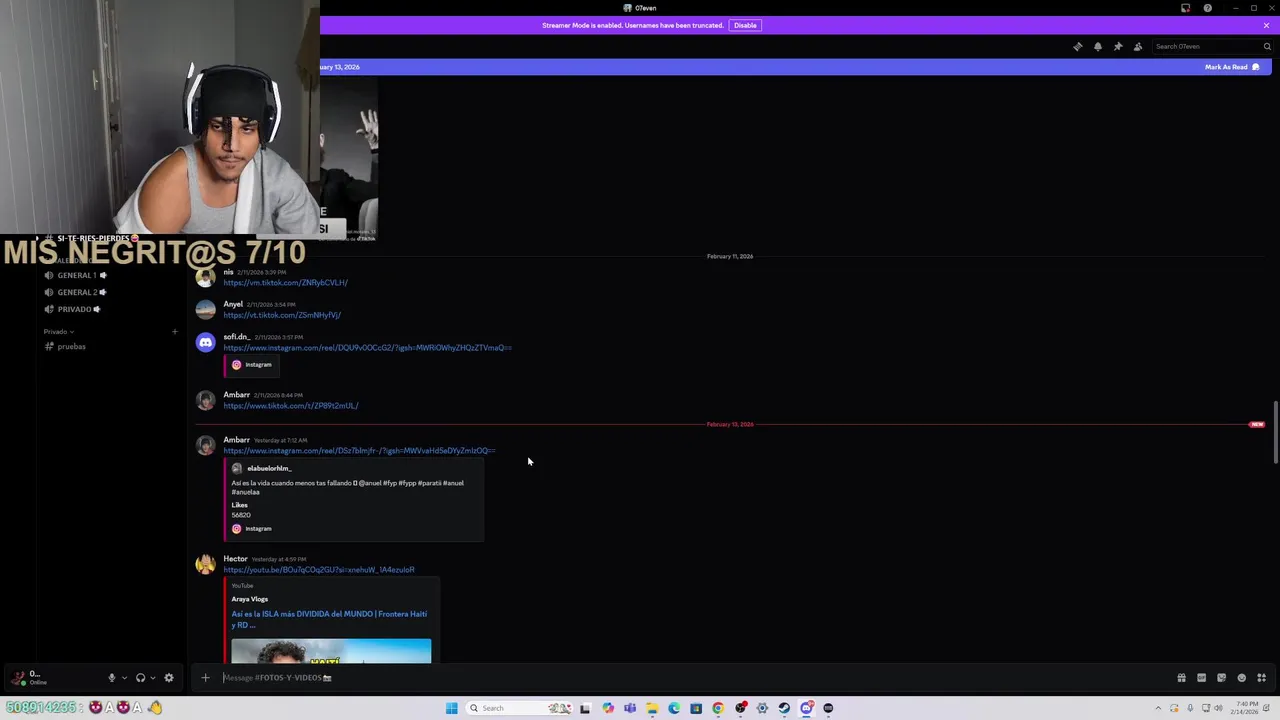This screenshot has width=1280, height=720.
Task: Click Hector's avatar
Action: coord(205,564)
